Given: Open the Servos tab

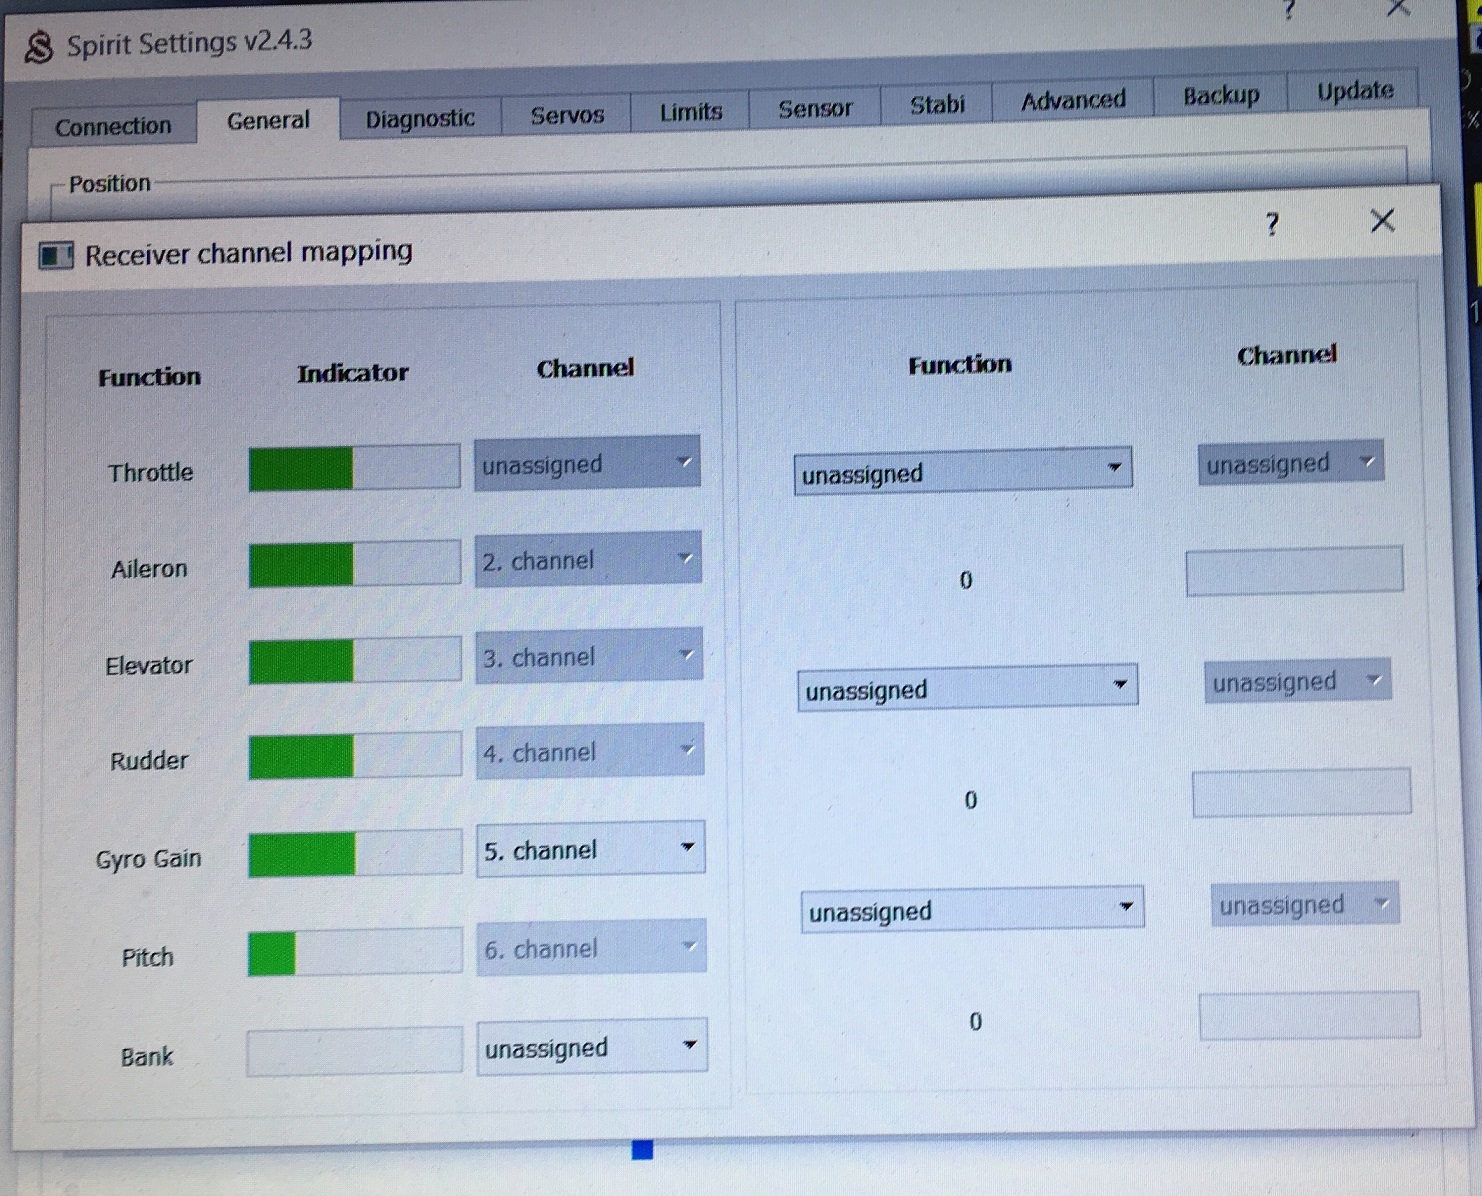Looking at the screenshot, I should point(567,115).
